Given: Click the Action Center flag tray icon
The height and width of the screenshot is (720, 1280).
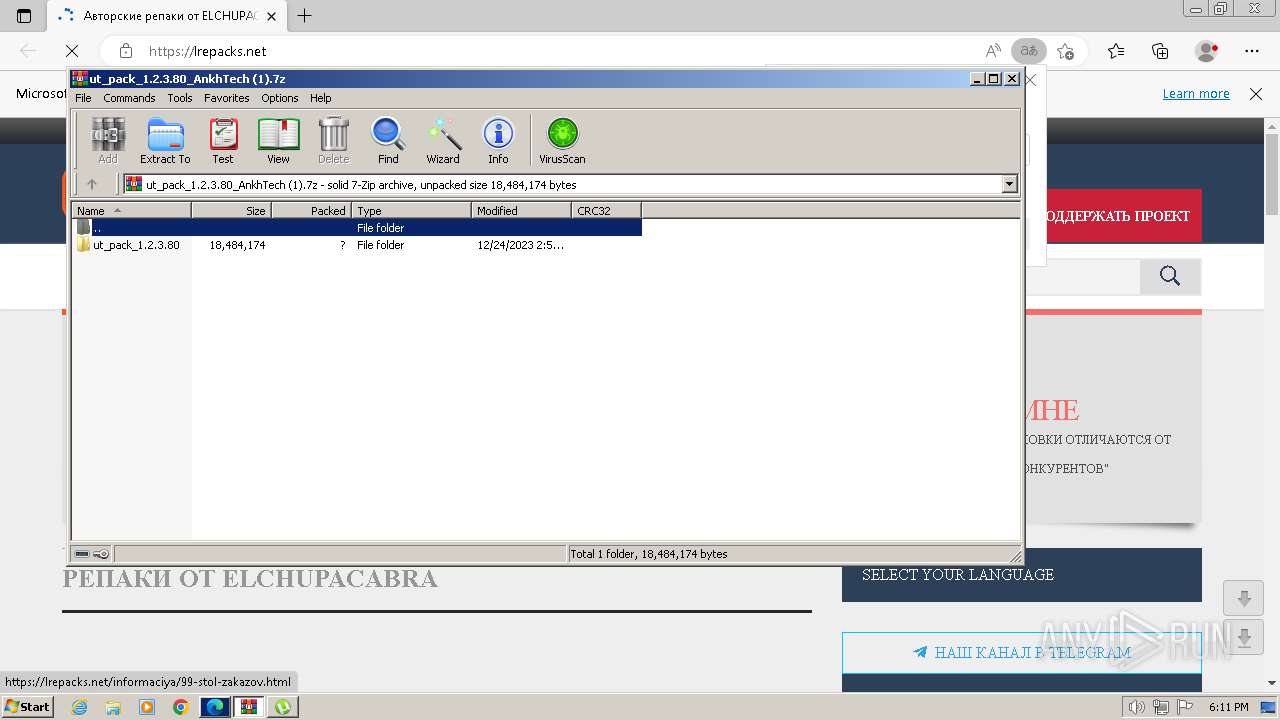Looking at the screenshot, I should coord(1184,707).
